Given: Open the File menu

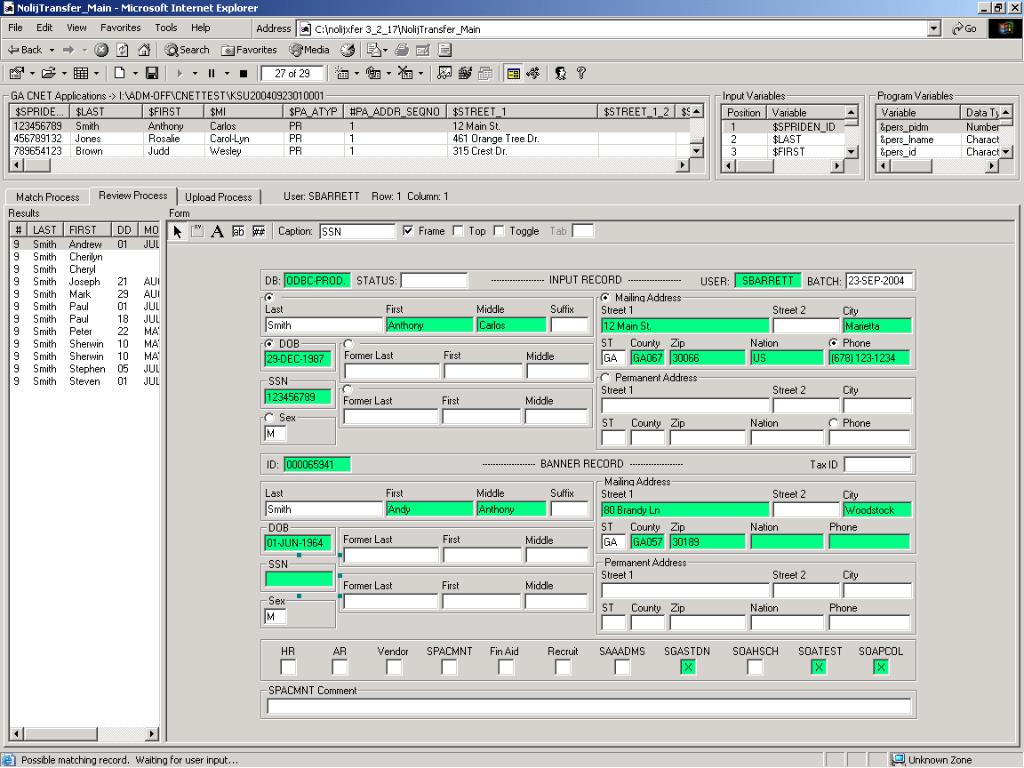Looking at the screenshot, I should pyautogui.click(x=15, y=27).
